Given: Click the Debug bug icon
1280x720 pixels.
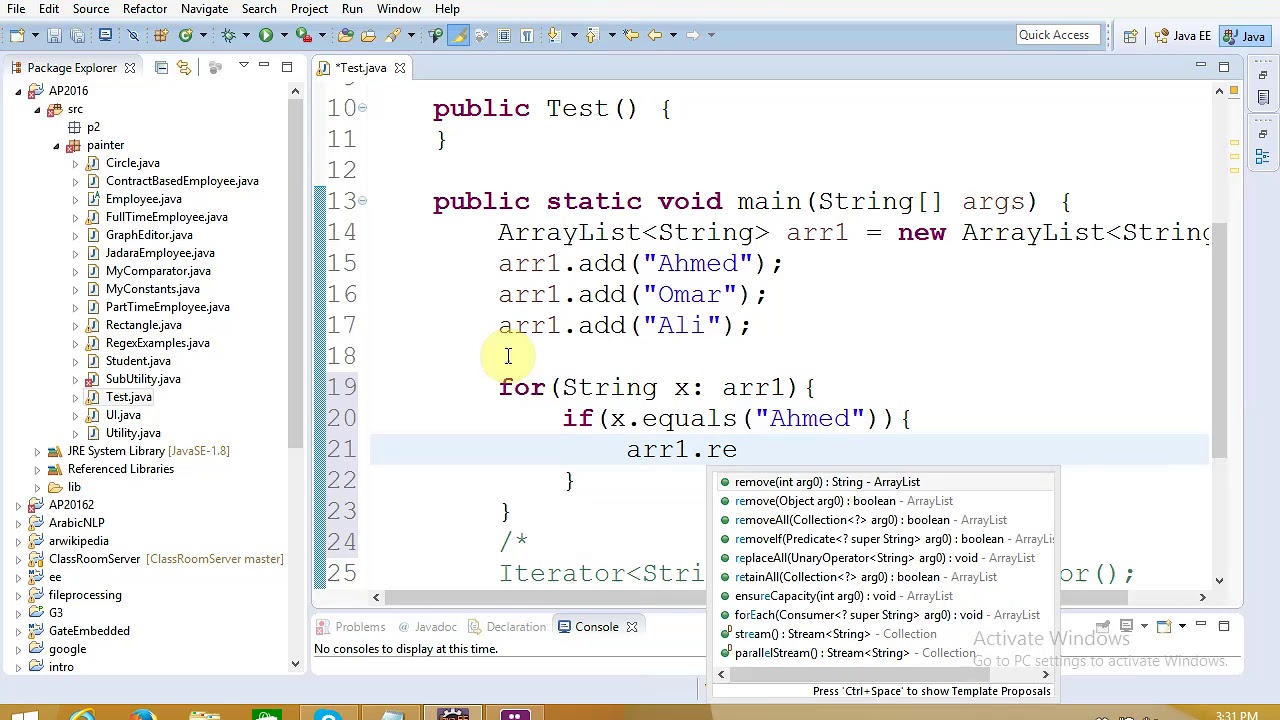Looking at the screenshot, I should pos(227,35).
